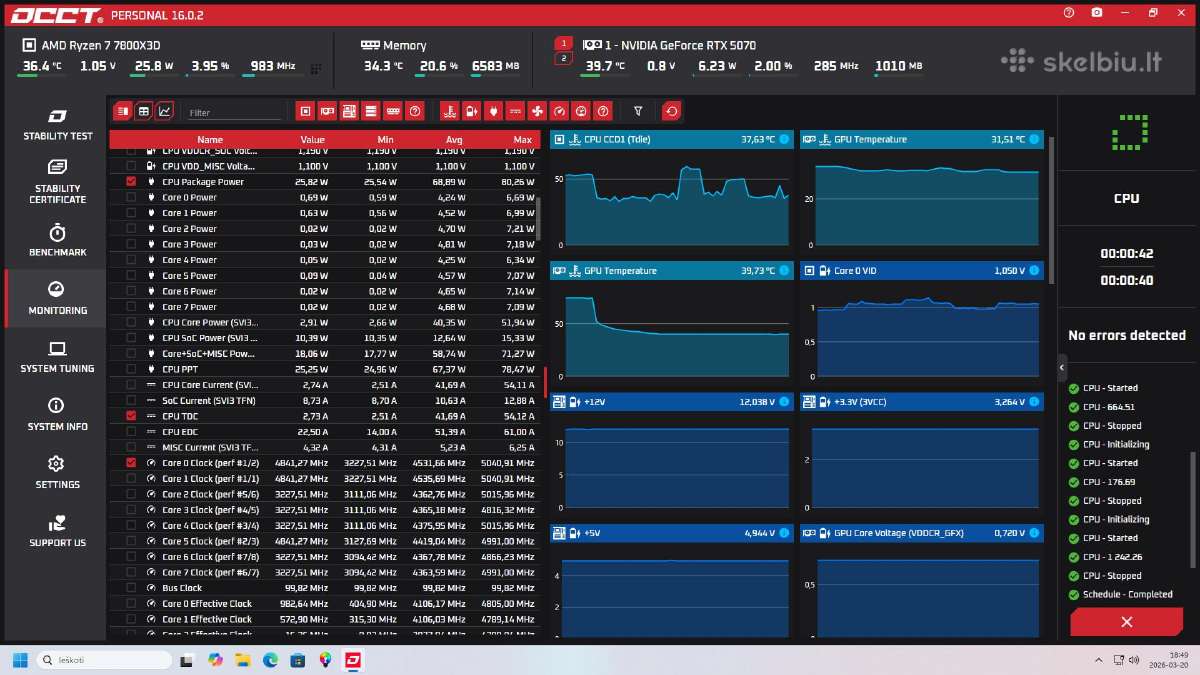
Task: Reset monitoring min/max values icon
Action: [x=672, y=111]
